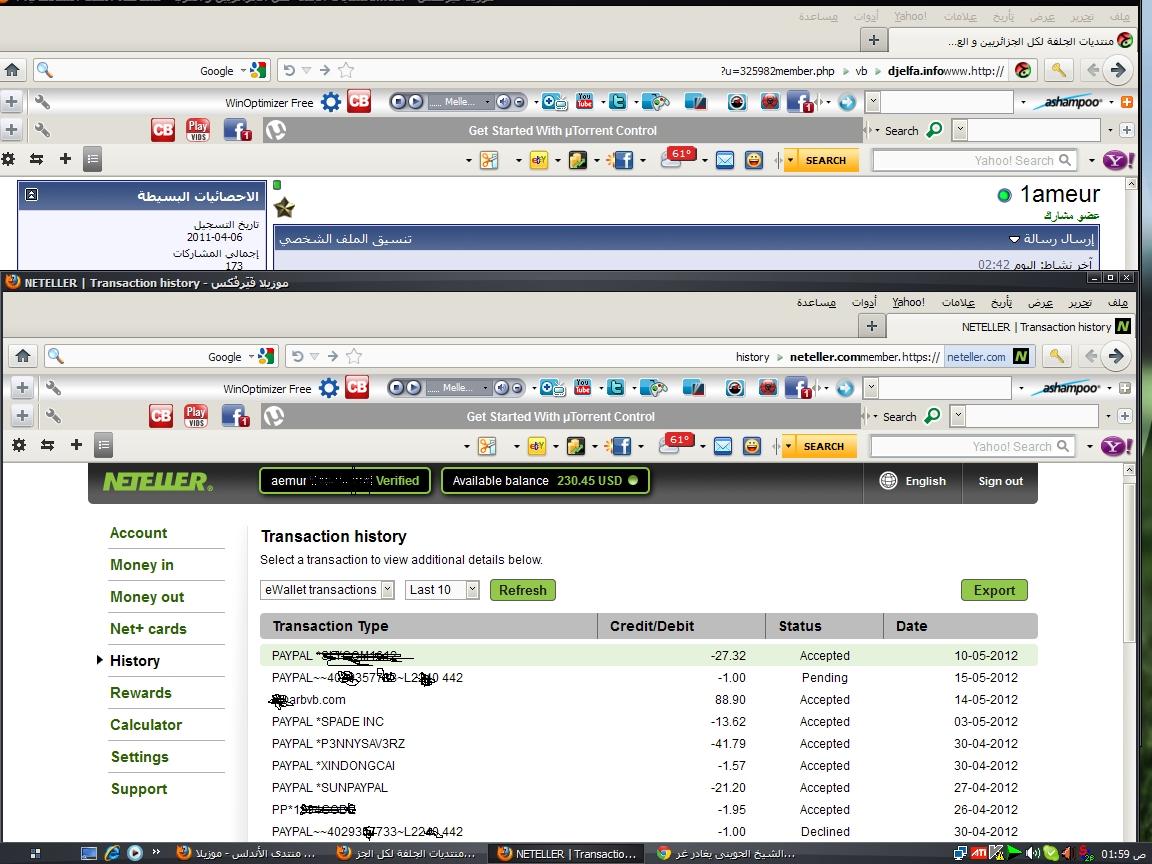Click the Refresh button
The height and width of the screenshot is (864, 1152).
[522, 590]
